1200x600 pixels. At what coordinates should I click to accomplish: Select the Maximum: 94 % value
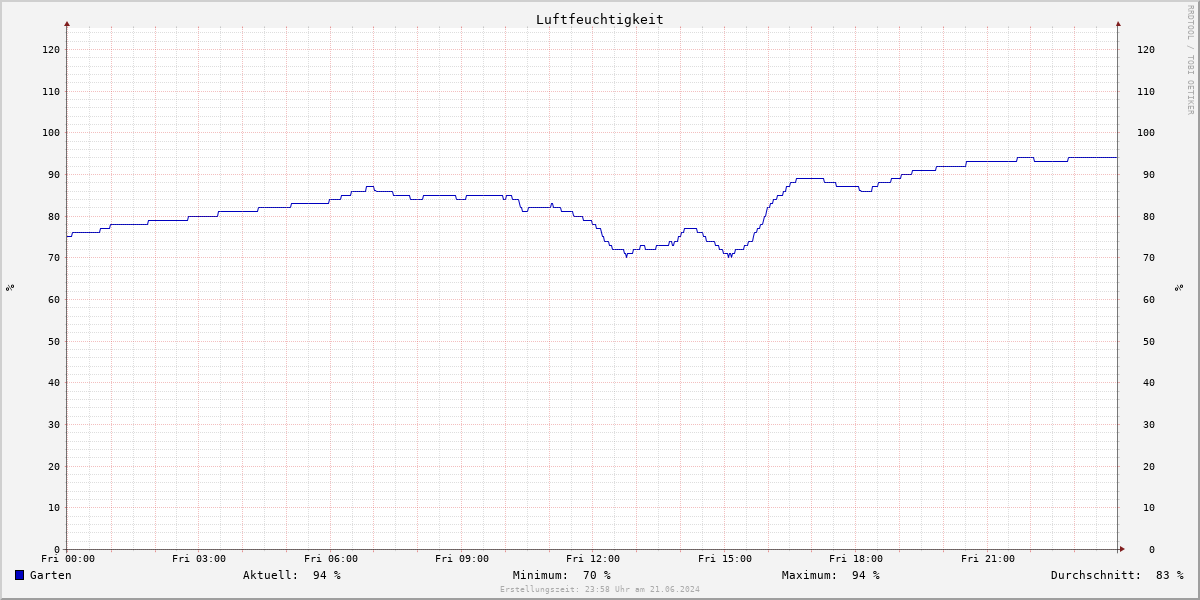coord(831,575)
